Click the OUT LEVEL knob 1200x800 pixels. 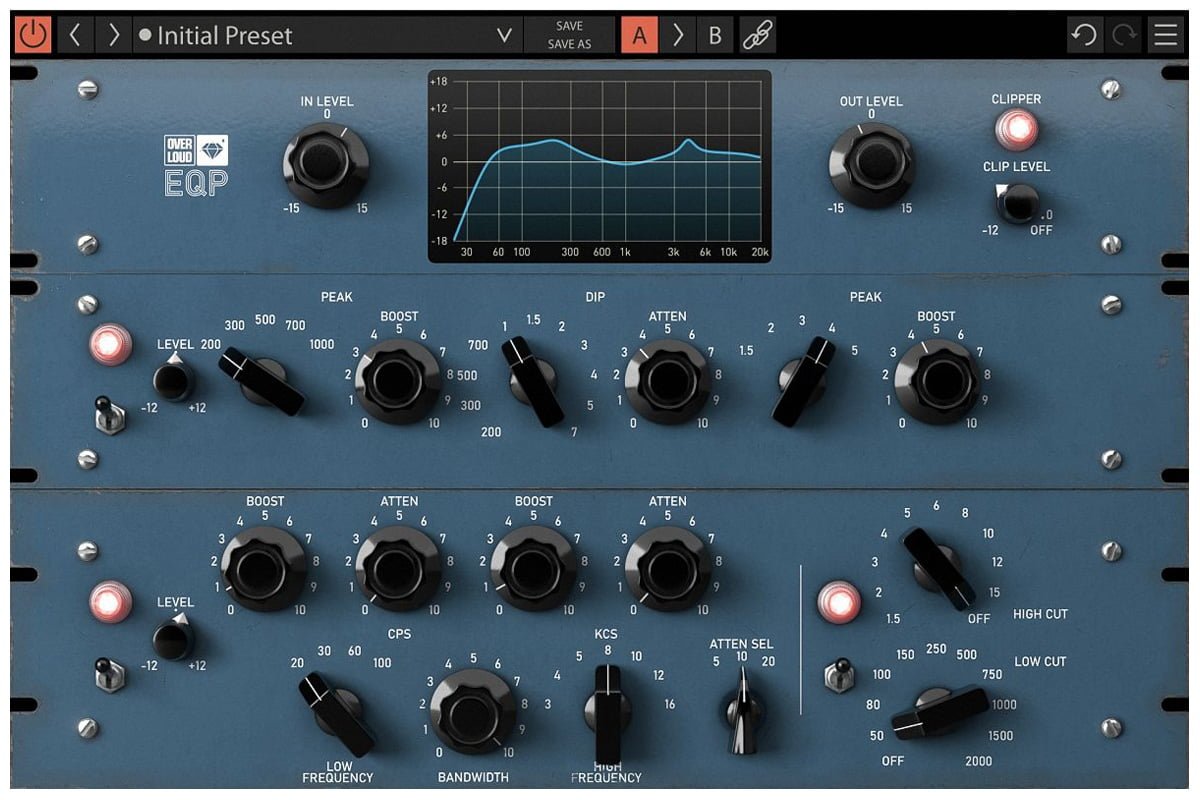(872, 165)
